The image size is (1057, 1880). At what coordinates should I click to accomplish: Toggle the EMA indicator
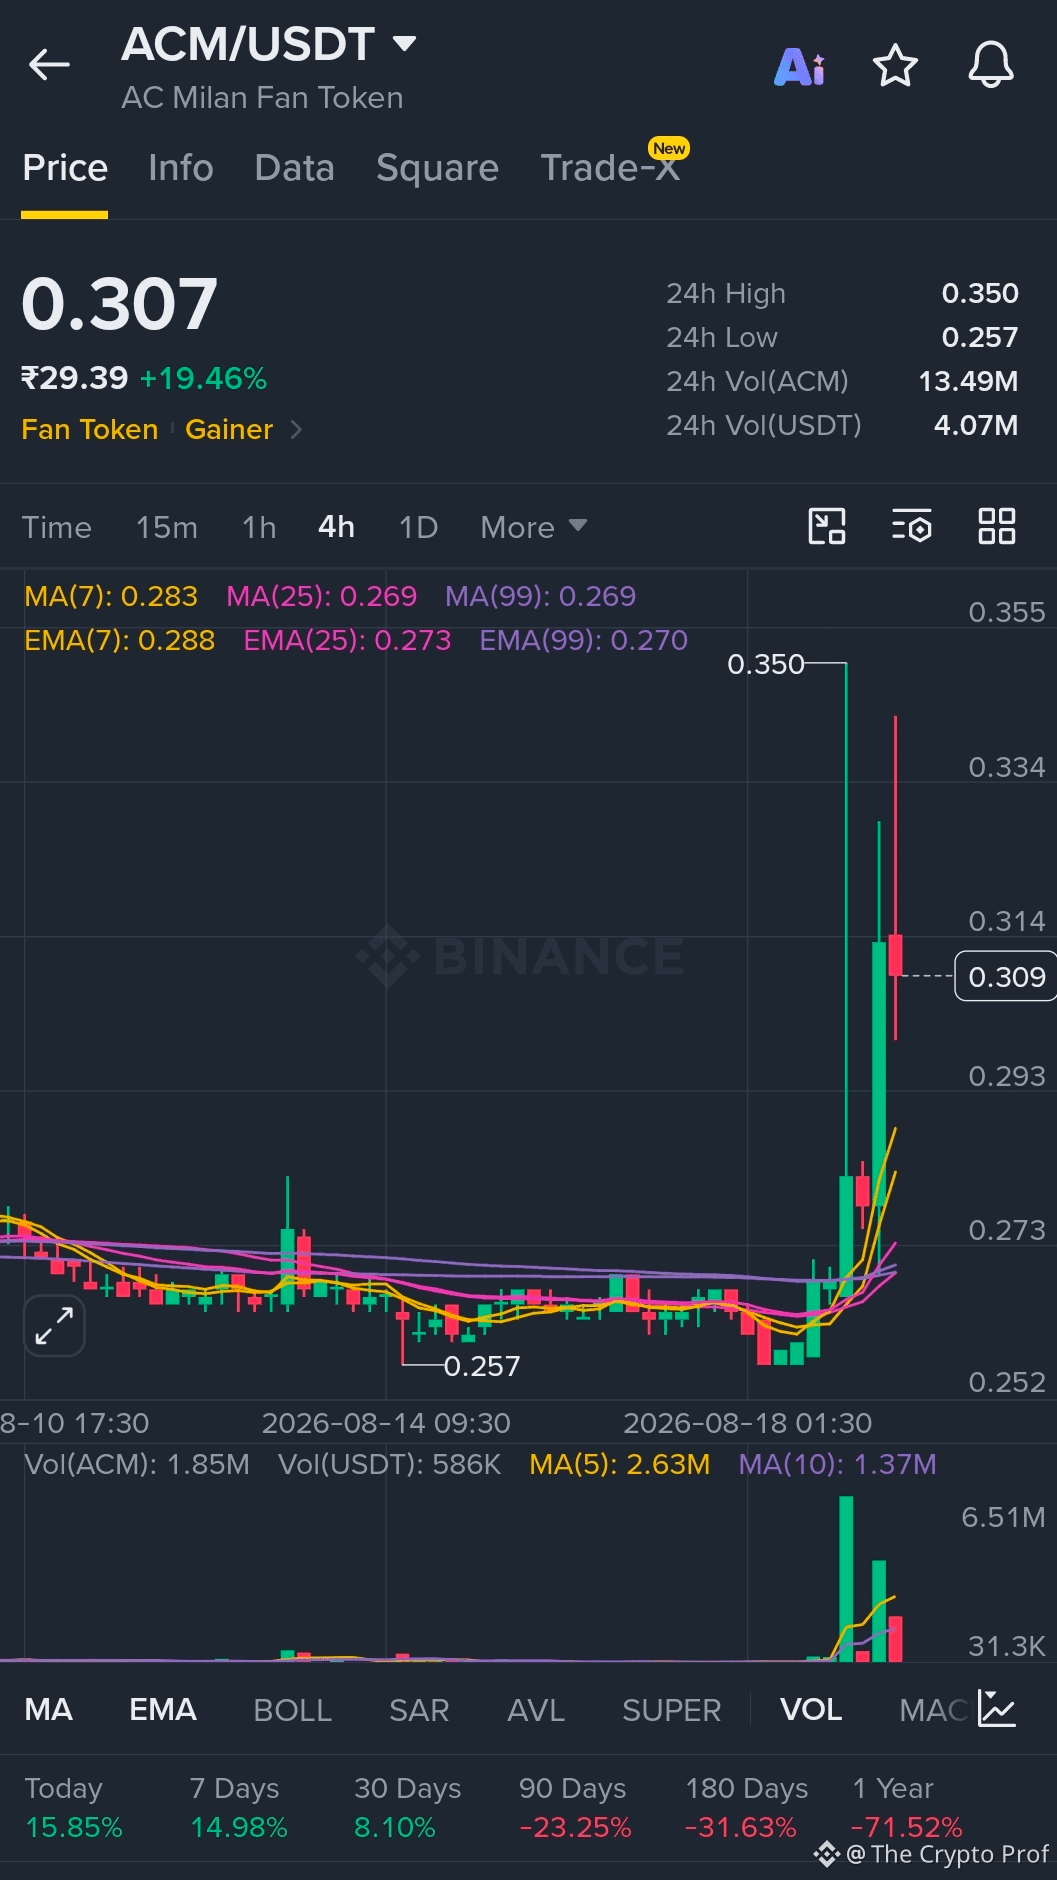[x=163, y=1709]
